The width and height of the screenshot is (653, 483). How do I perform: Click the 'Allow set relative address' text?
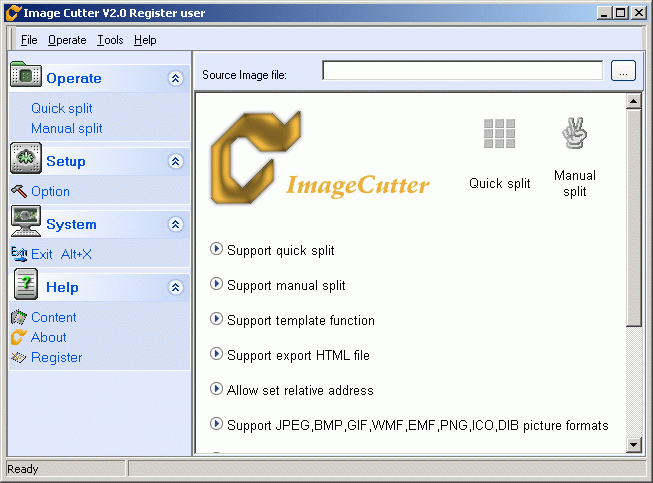pyautogui.click(x=300, y=391)
